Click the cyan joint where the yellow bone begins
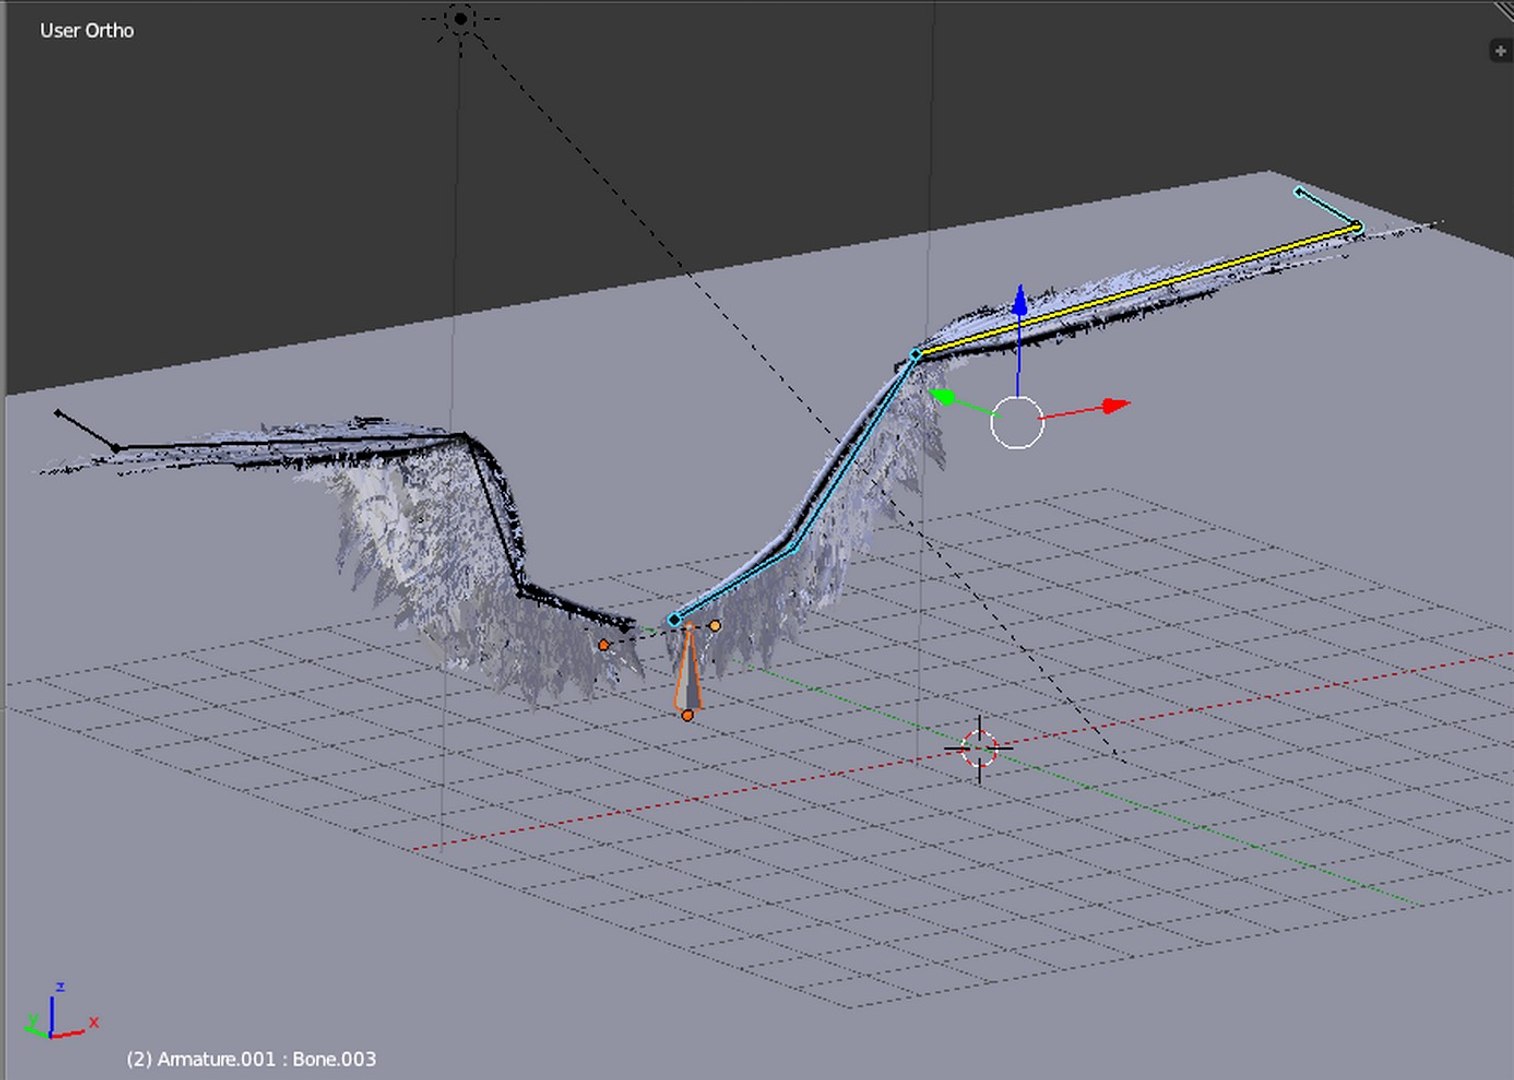The width and height of the screenshot is (1514, 1080). [916, 354]
